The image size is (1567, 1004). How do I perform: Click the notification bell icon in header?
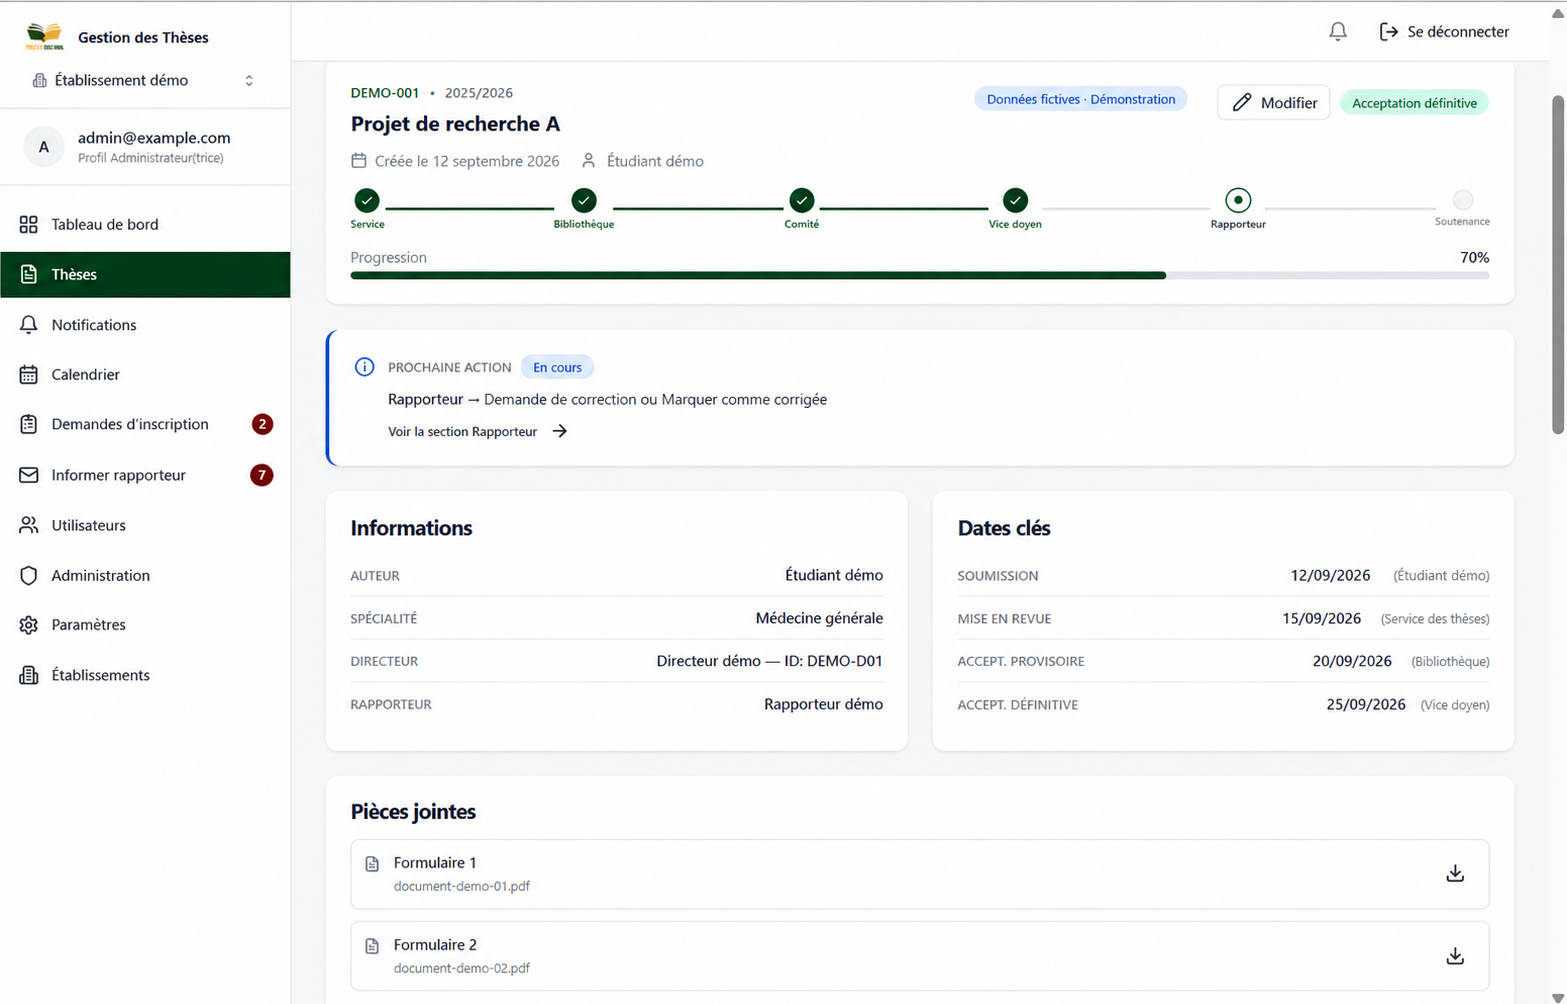[1338, 32]
